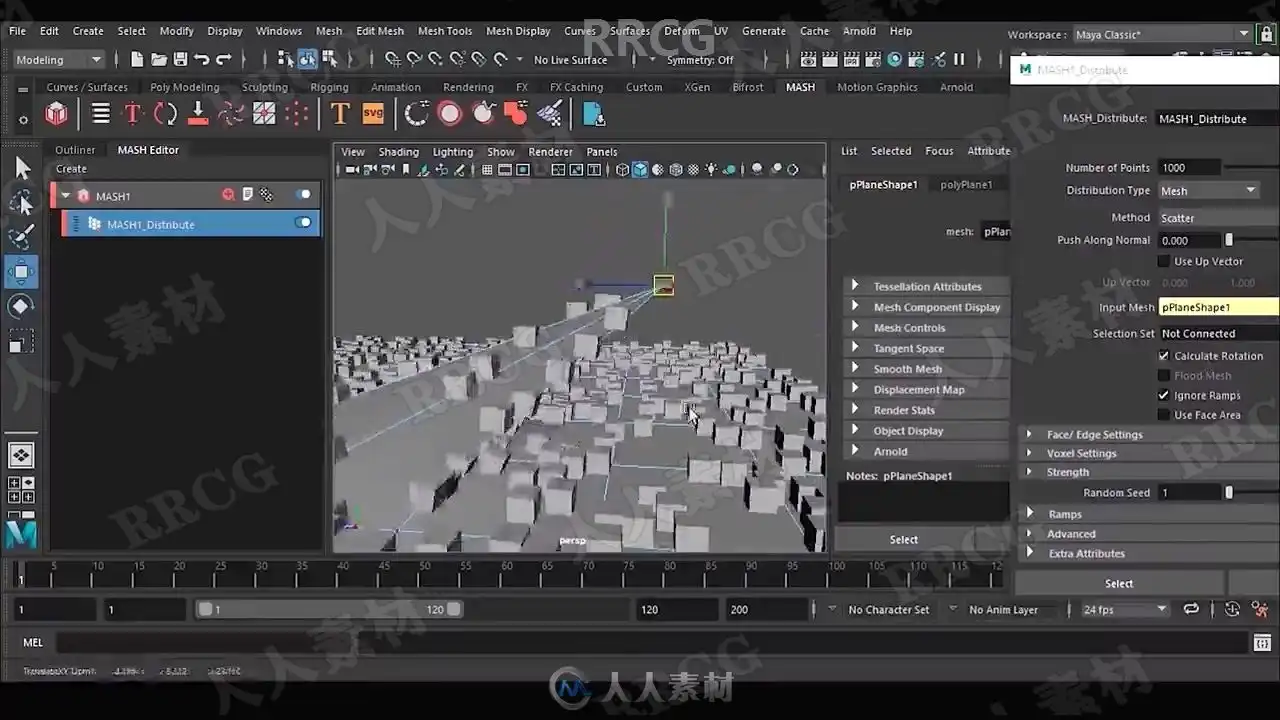
Task: Click the checkered icon on the MASH1 row
Action: pos(266,195)
